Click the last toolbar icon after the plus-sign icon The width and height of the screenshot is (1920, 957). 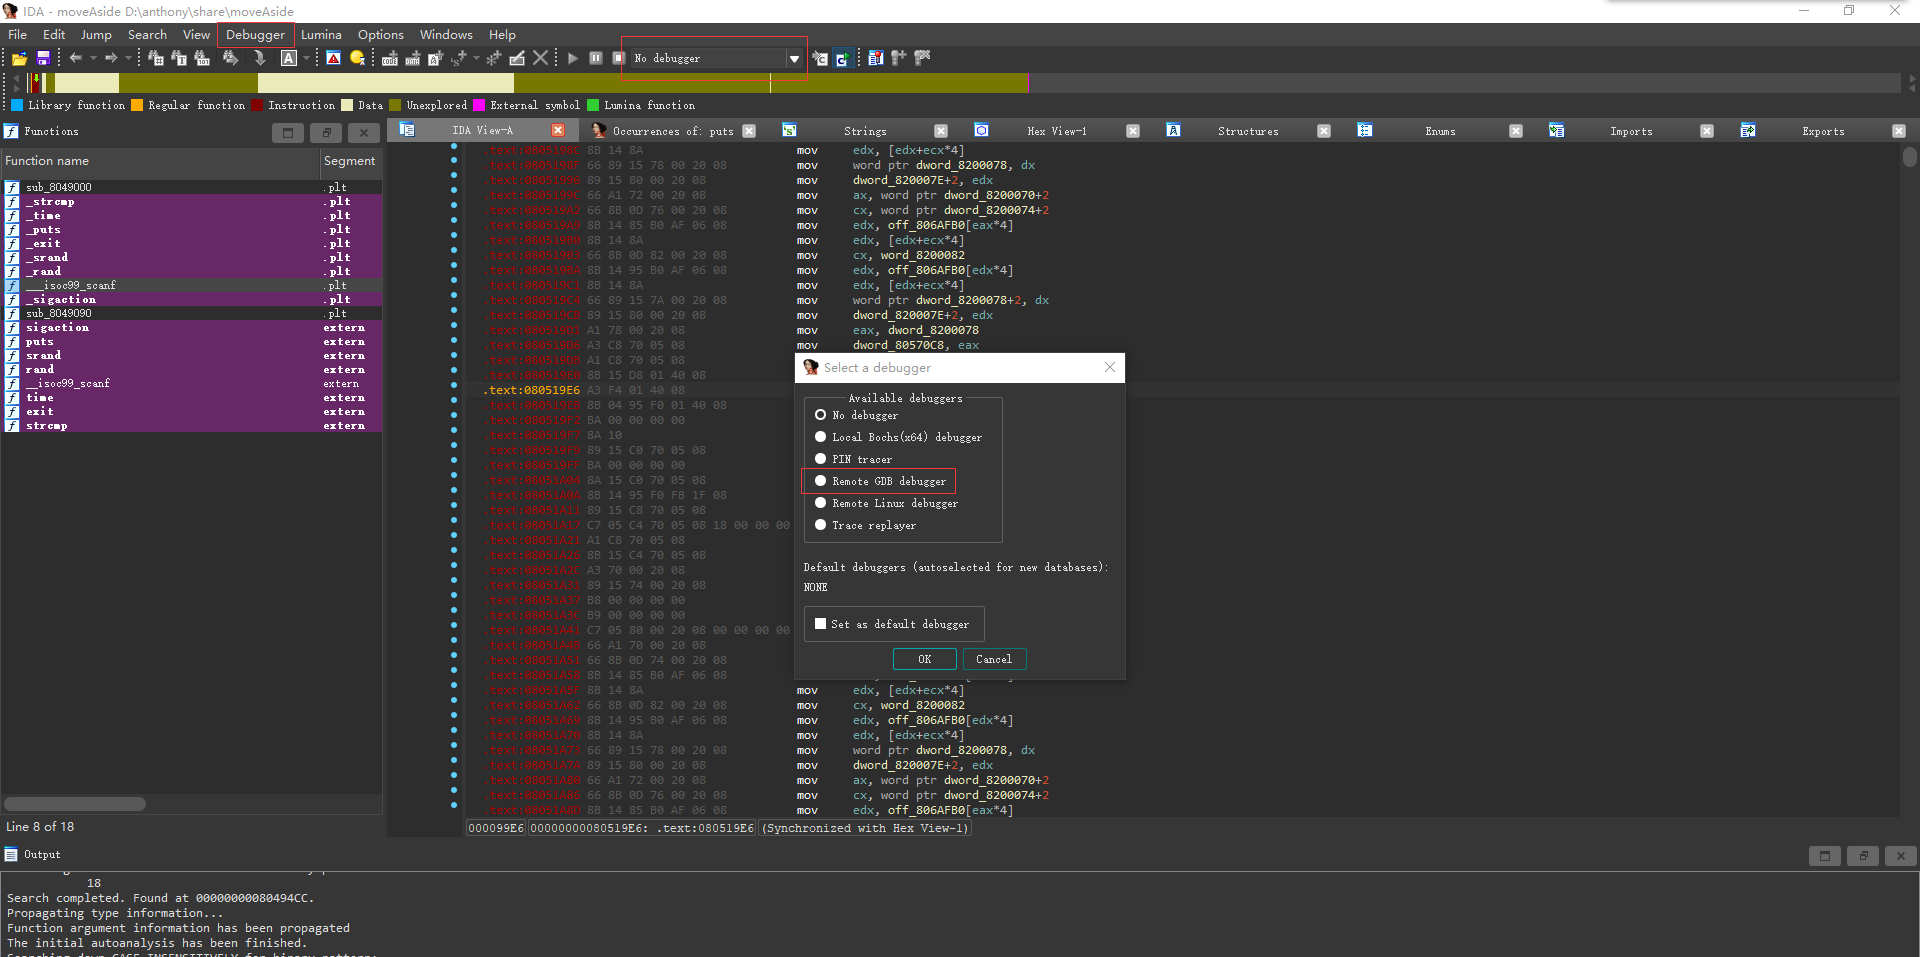point(922,58)
